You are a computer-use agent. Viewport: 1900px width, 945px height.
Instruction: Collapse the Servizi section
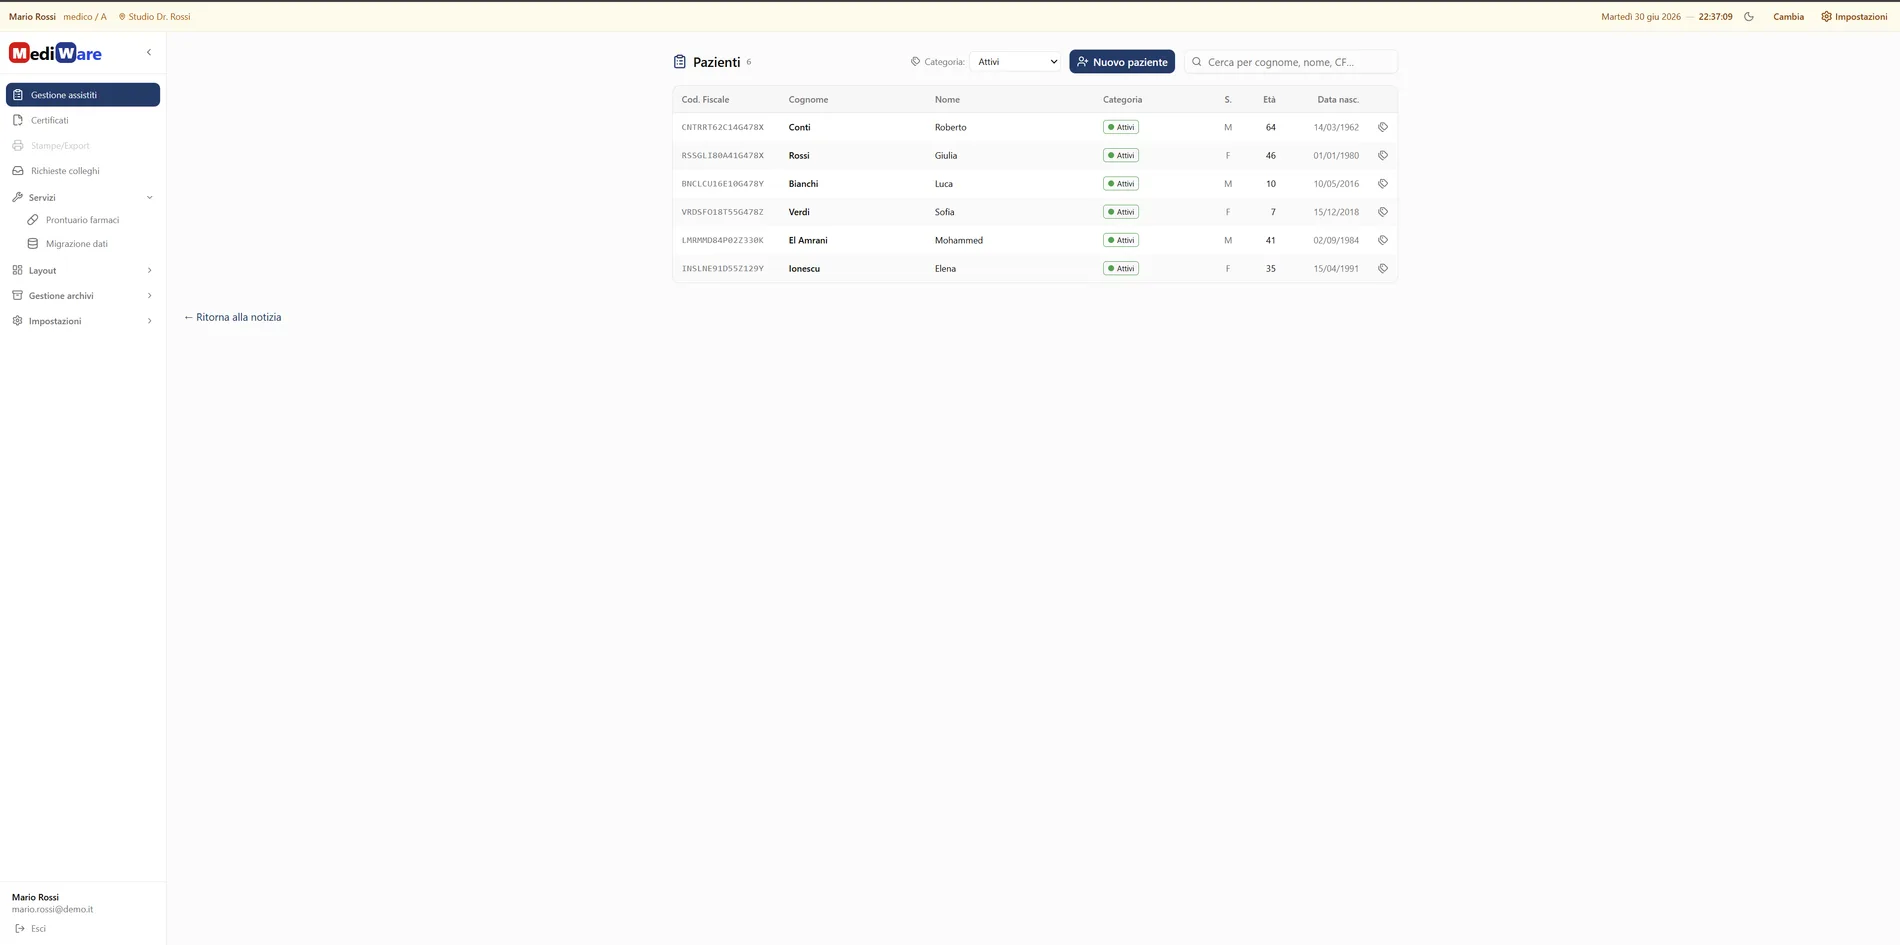[83, 197]
